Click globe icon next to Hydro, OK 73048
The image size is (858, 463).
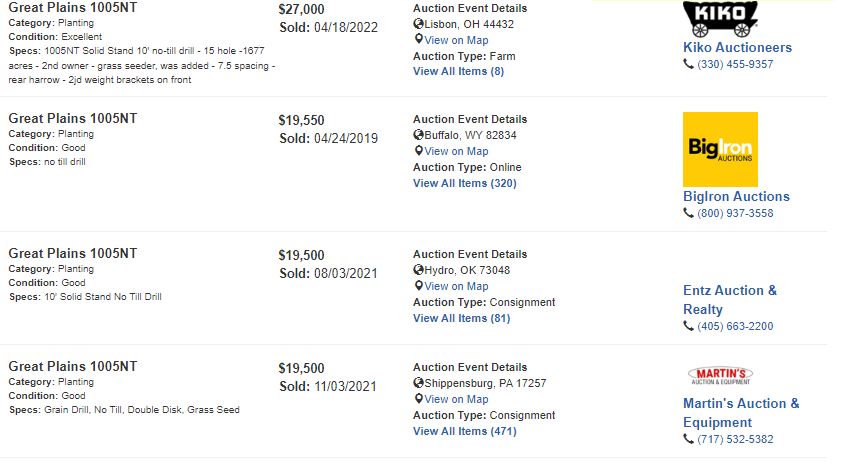(419, 270)
